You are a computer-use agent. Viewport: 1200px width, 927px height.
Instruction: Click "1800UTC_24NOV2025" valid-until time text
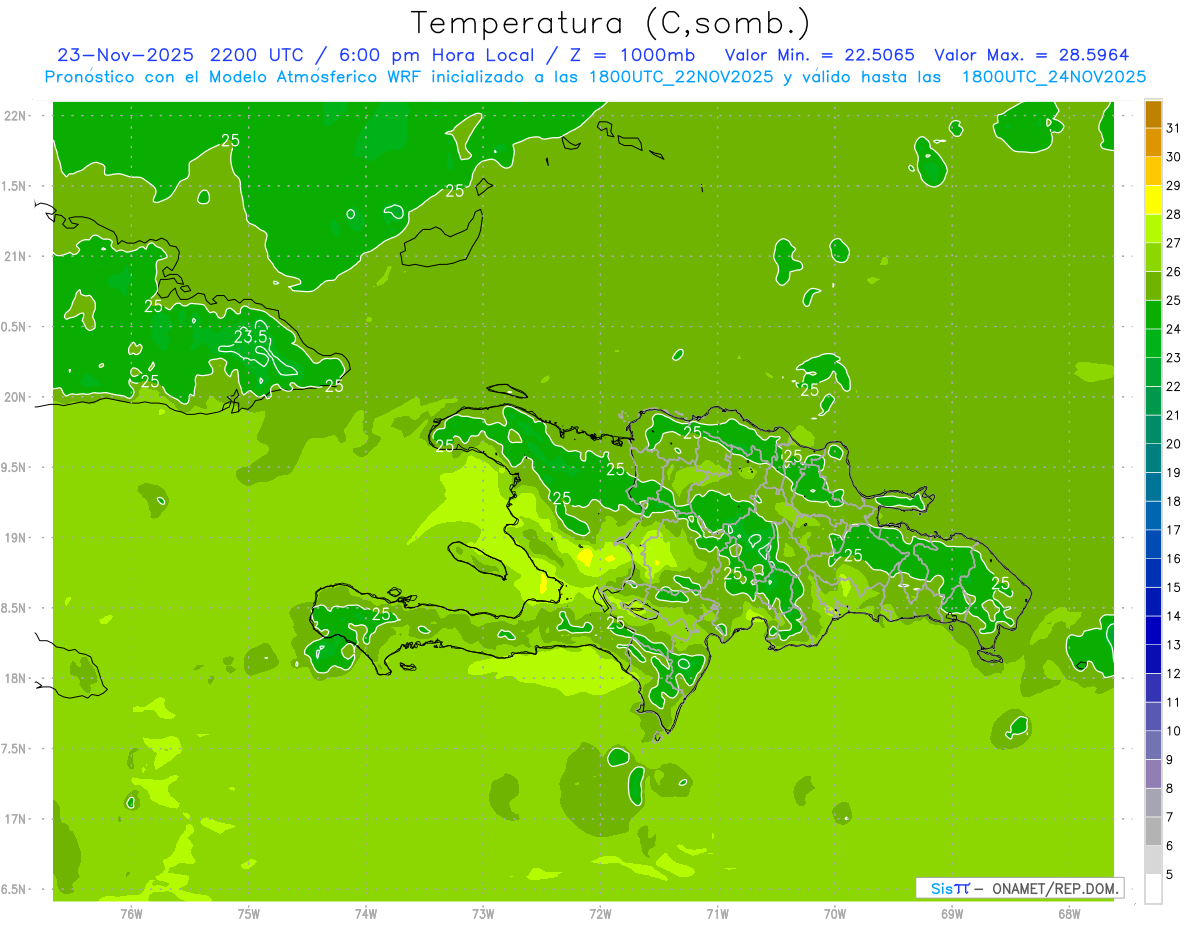pos(1053,77)
